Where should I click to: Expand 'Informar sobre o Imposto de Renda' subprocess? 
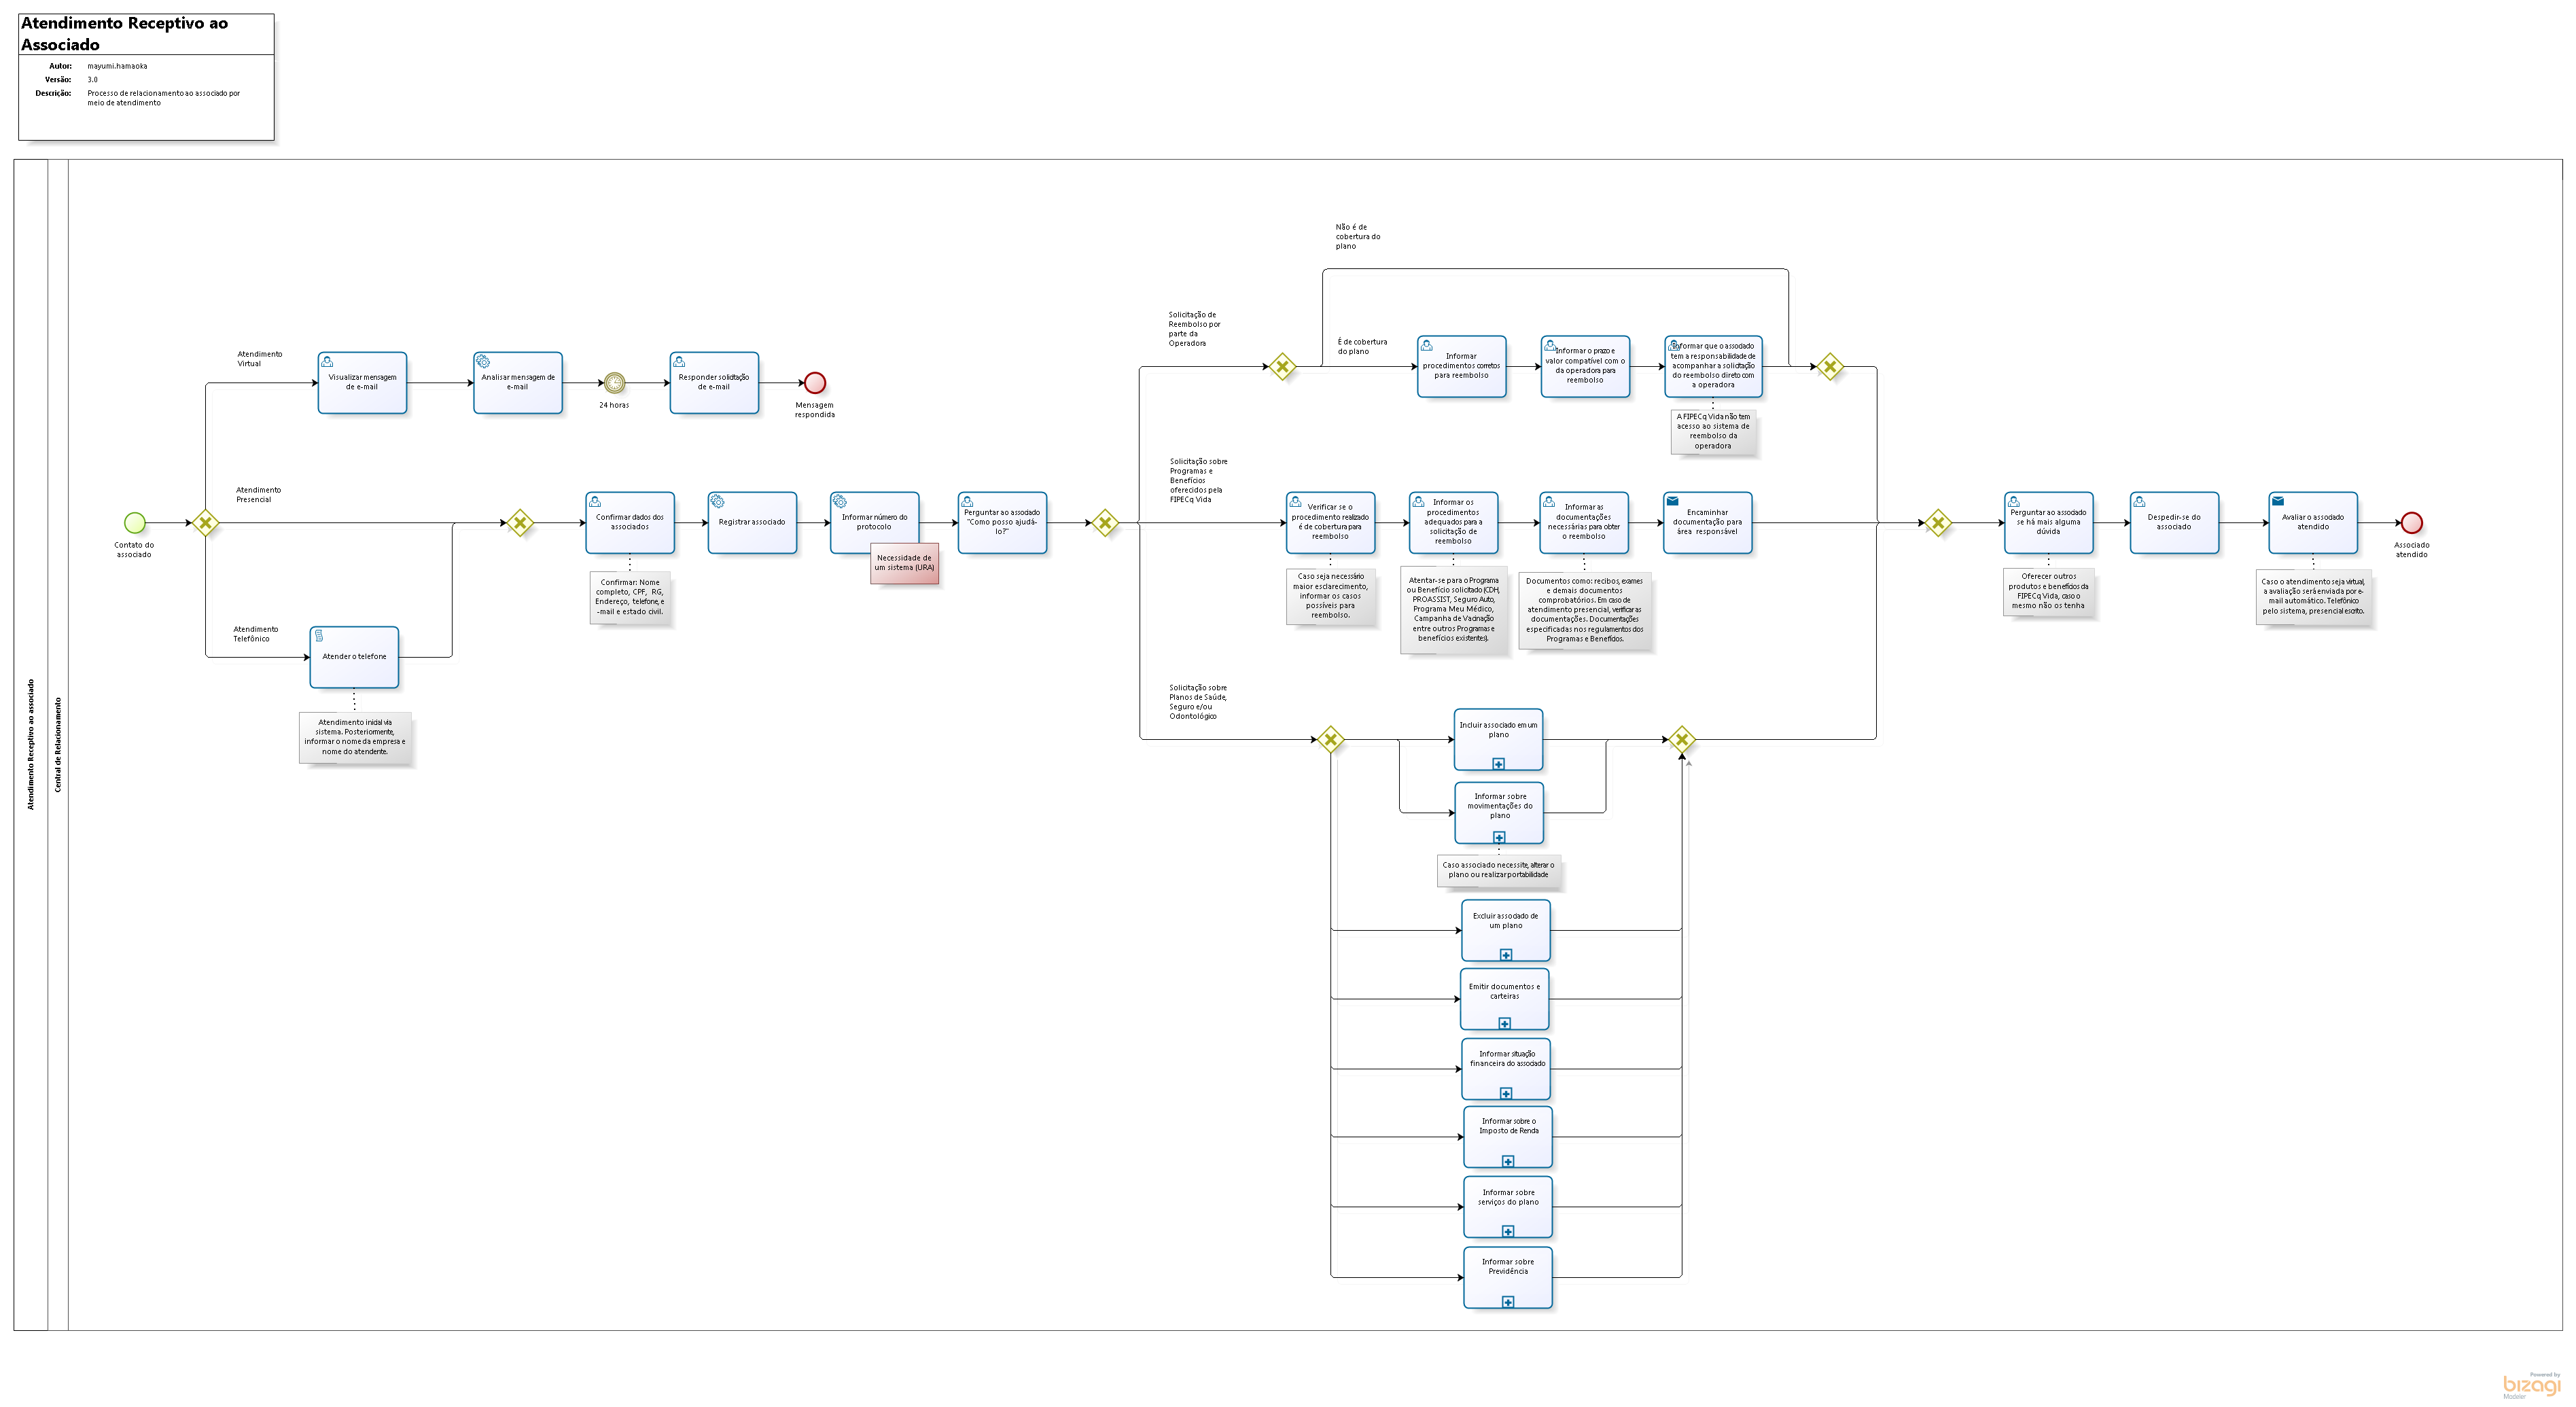point(1507,1161)
